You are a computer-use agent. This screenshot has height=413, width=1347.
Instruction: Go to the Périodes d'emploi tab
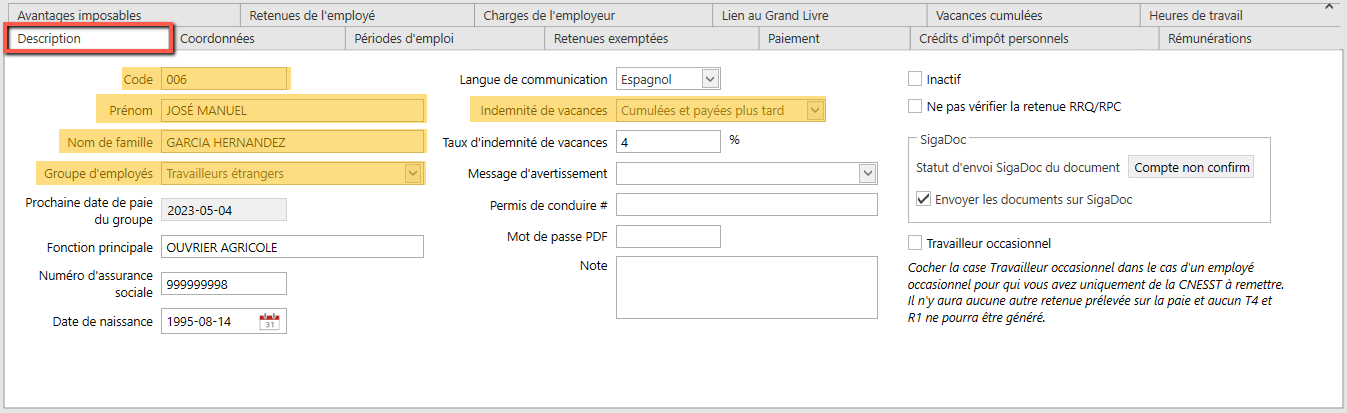pos(444,39)
